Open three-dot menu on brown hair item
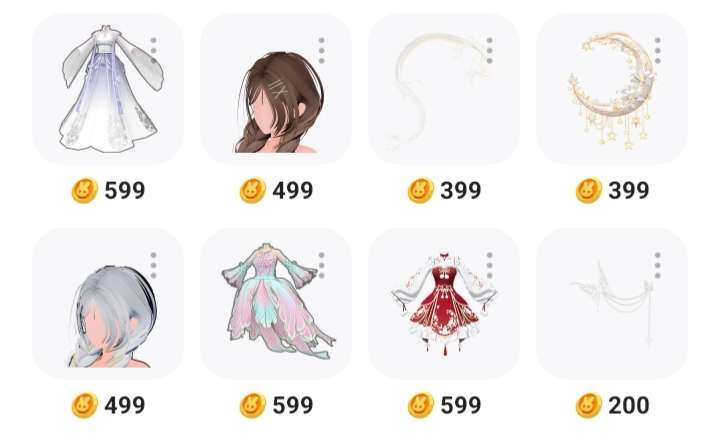 click(321, 51)
